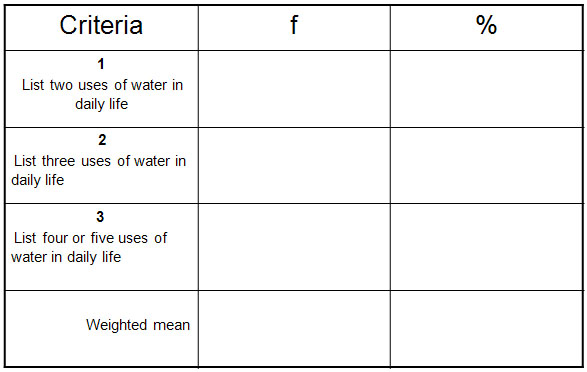Click the Criteria column header
Viewport: 587px width, 372px height.
[x=101, y=28]
